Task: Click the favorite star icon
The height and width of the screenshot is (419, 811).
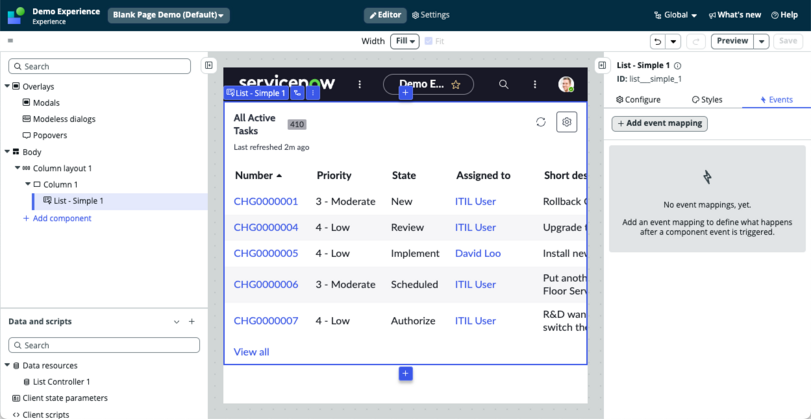Action: 456,85
